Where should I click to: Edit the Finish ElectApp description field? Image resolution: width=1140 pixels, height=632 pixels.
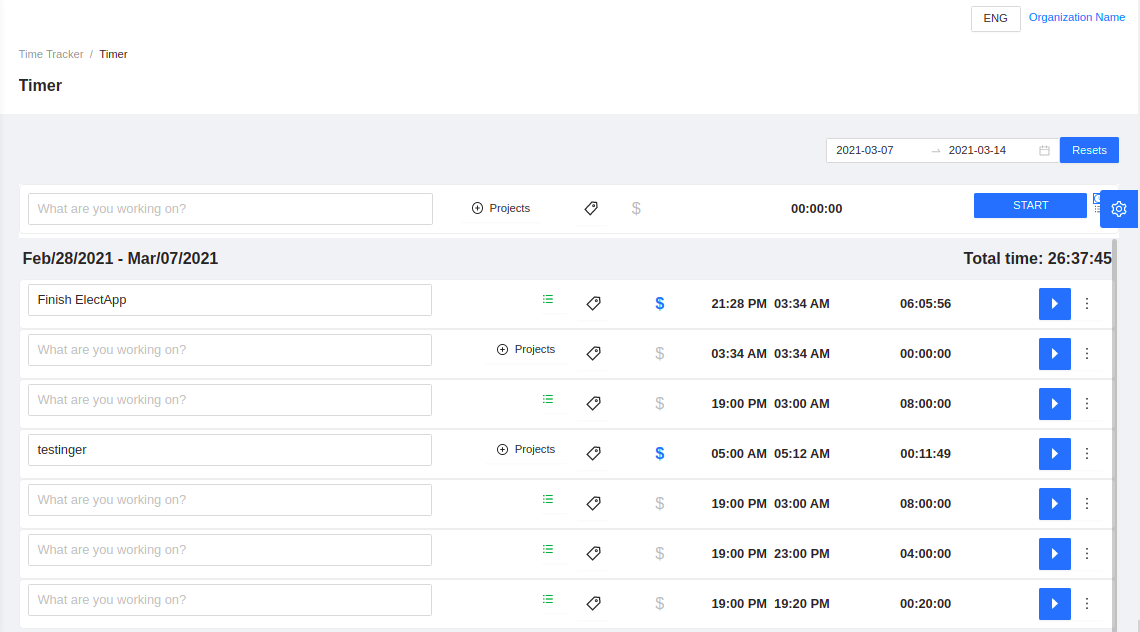(x=230, y=300)
